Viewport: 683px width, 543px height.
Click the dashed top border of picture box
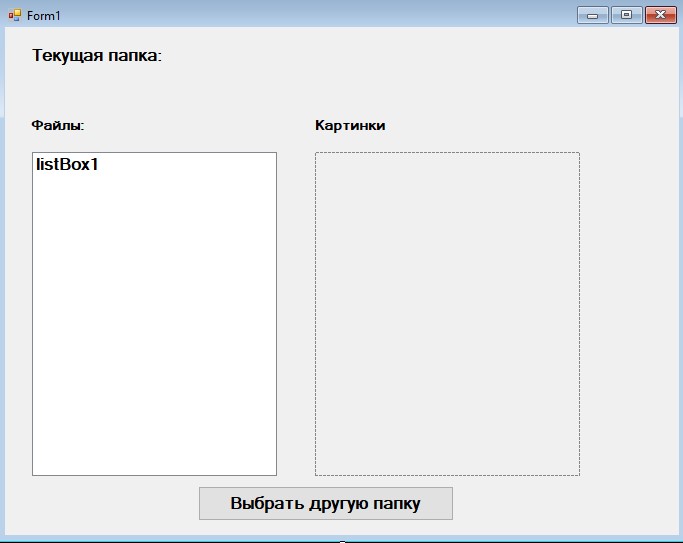tap(447, 153)
